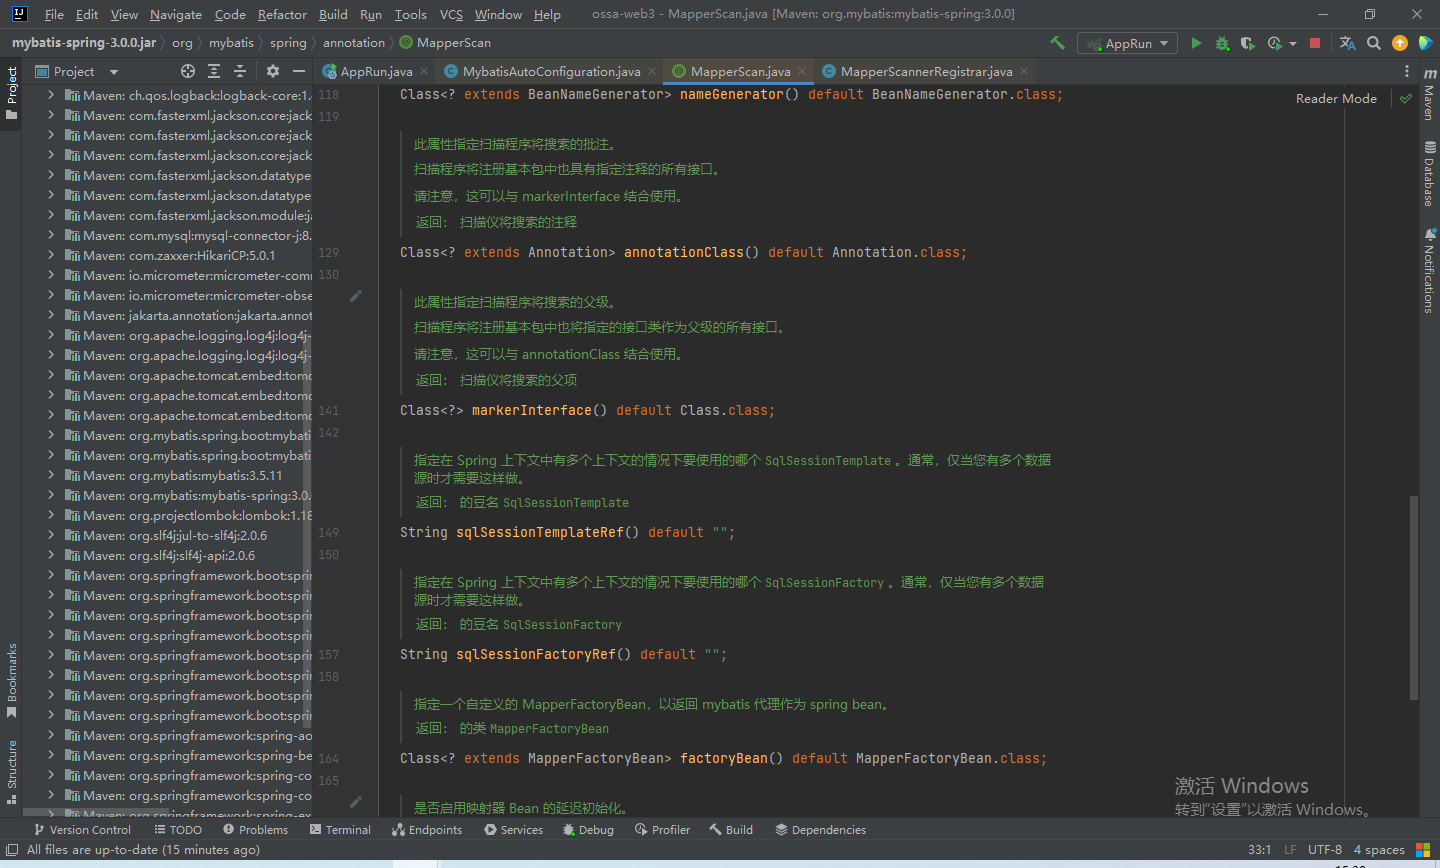Click the LF line separator indicator
The height and width of the screenshot is (868, 1440).
(x=1290, y=850)
